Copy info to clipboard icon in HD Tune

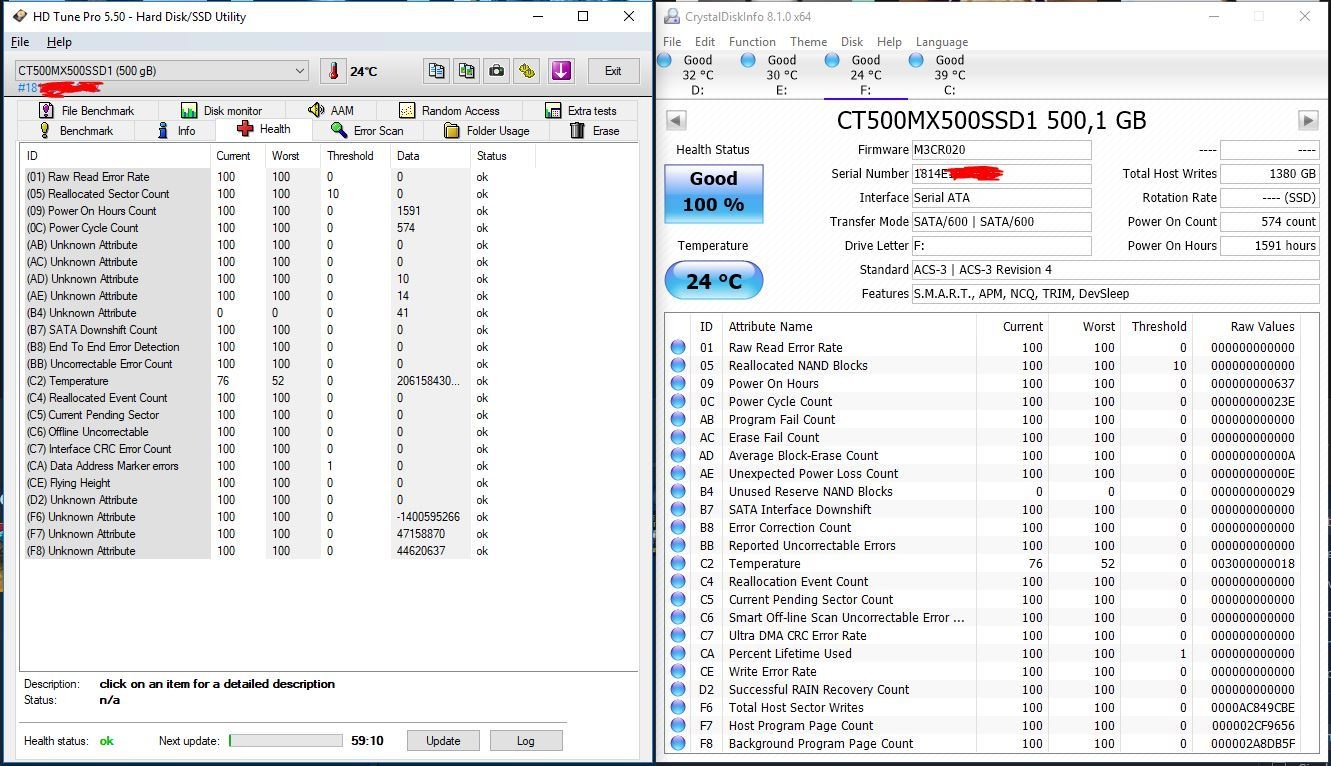436,71
